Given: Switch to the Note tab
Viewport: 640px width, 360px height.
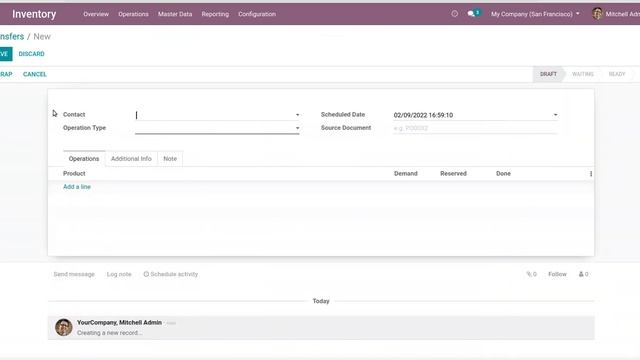Looking at the screenshot, I should coord(170,159).
